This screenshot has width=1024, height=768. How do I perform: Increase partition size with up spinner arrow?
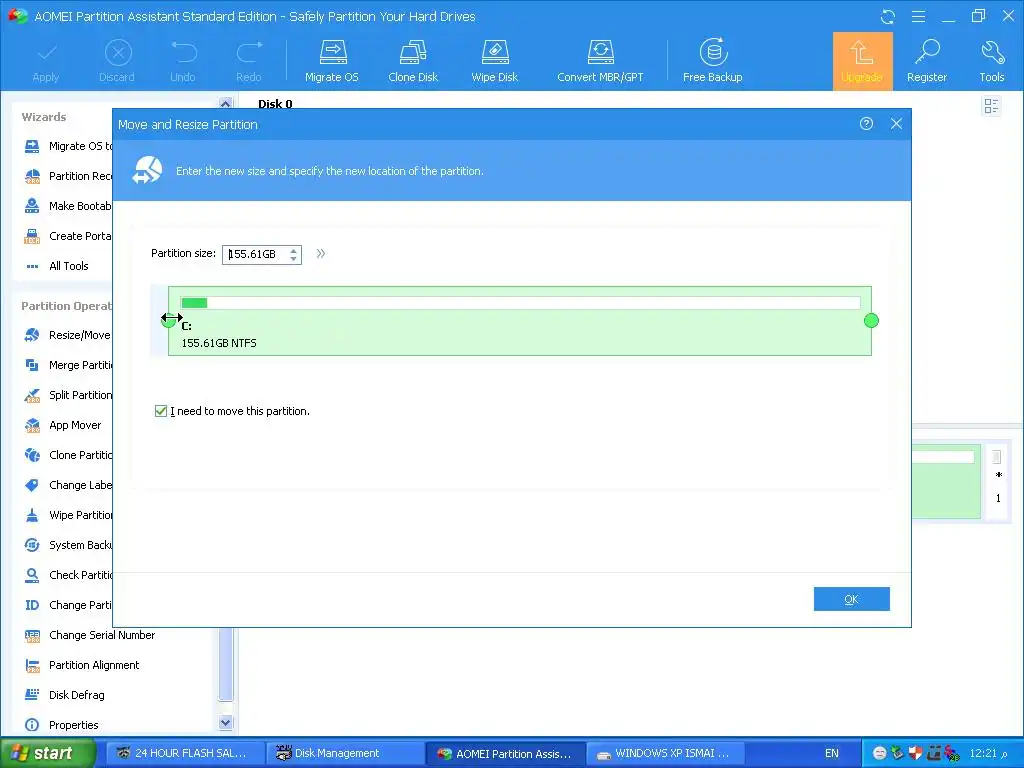[294, 250]
